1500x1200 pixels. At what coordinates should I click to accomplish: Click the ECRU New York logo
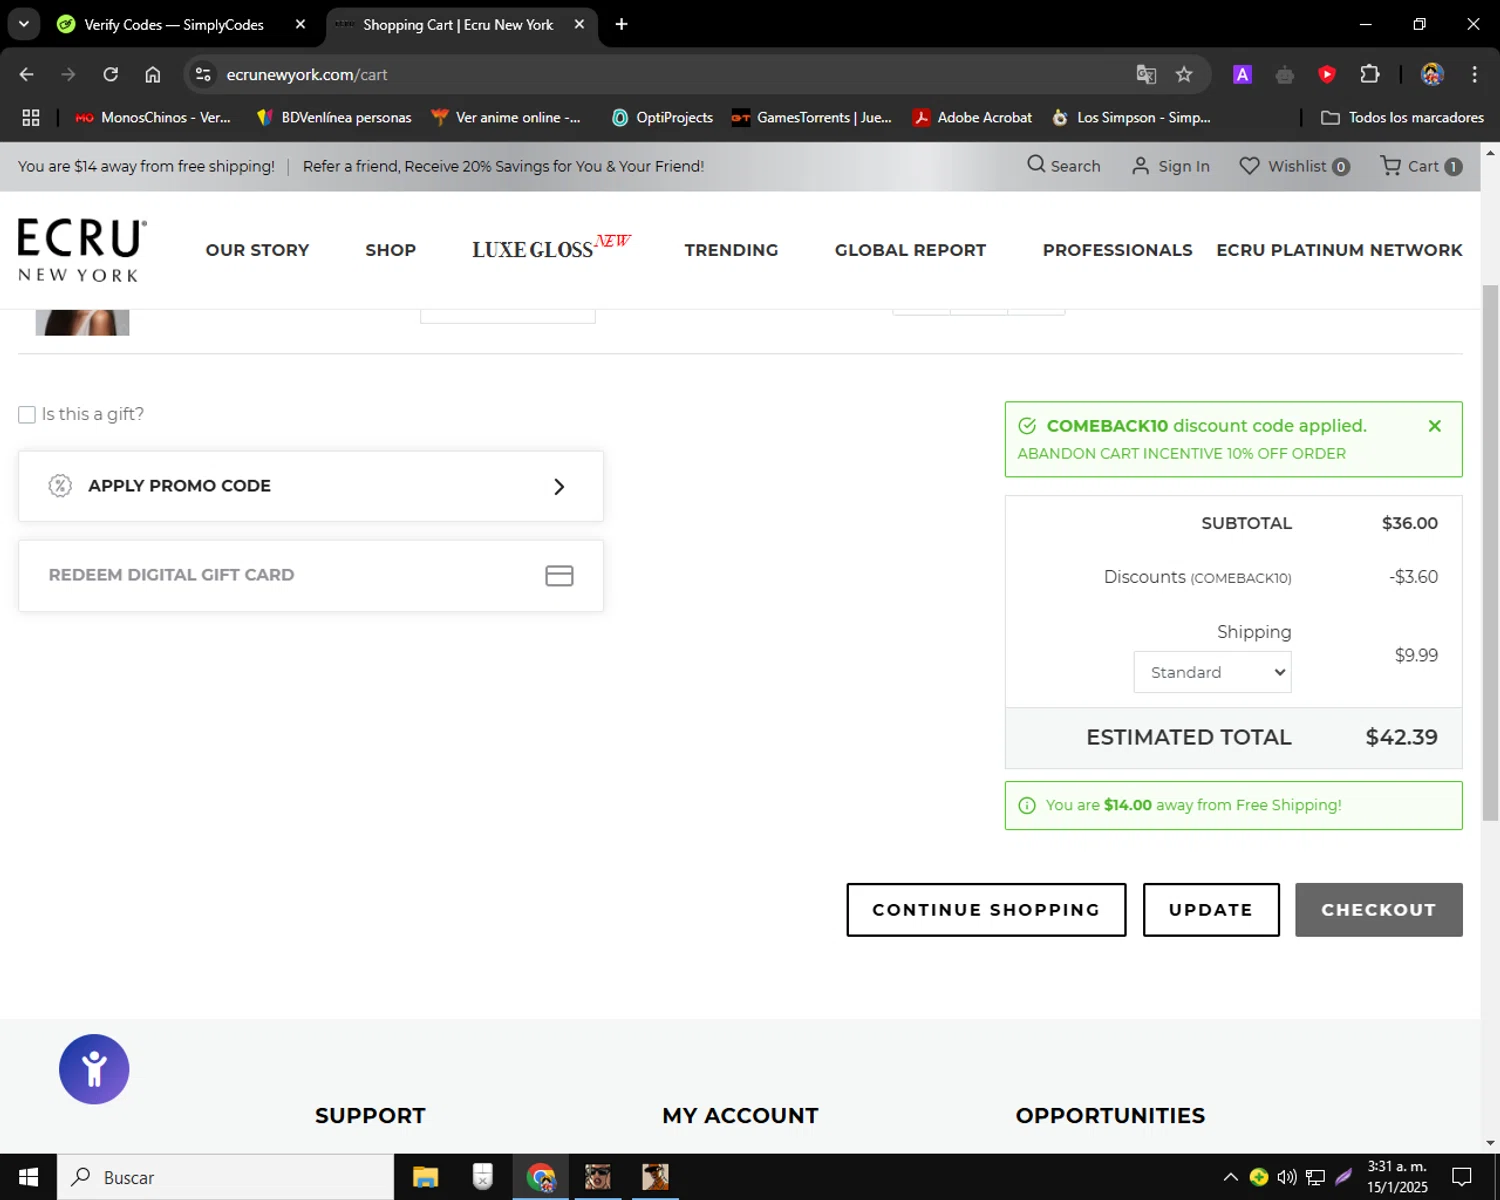82,250
